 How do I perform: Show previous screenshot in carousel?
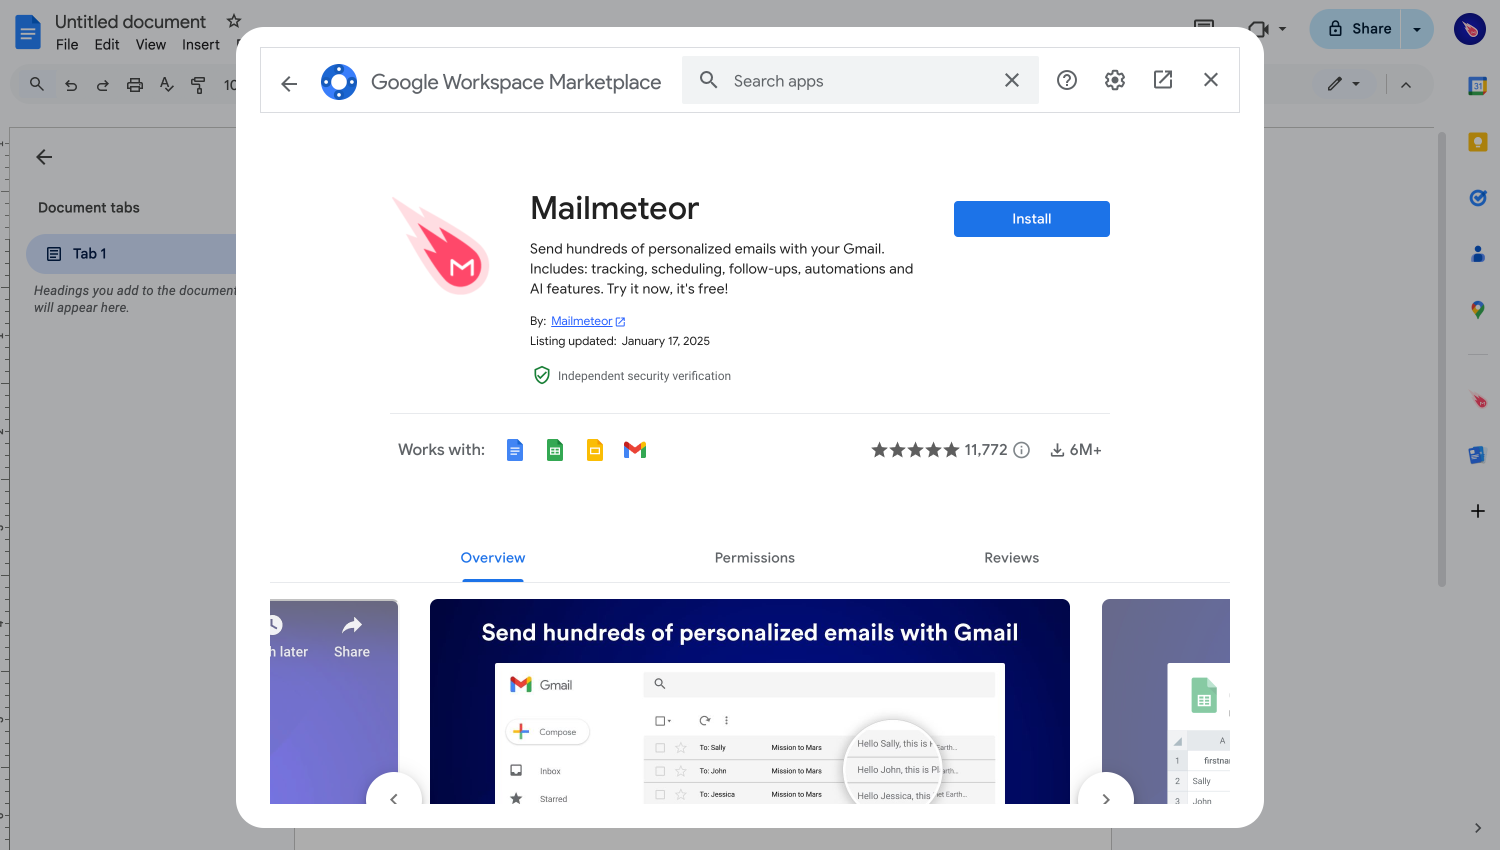coord(394,798)
